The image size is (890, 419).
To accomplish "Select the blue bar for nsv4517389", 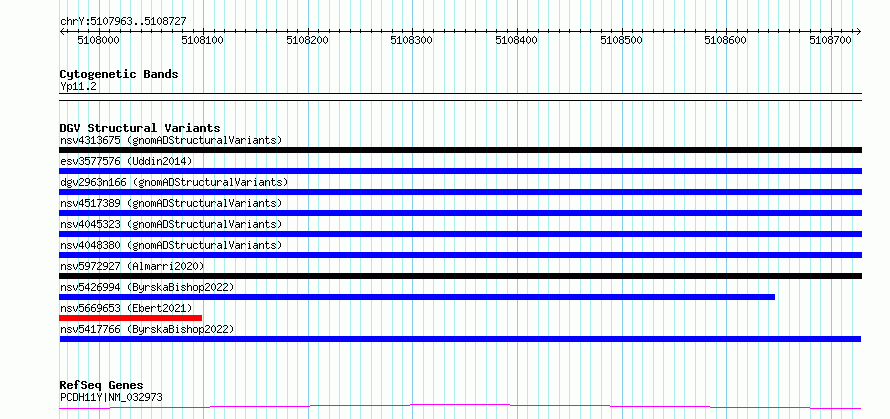I will 460,213.
